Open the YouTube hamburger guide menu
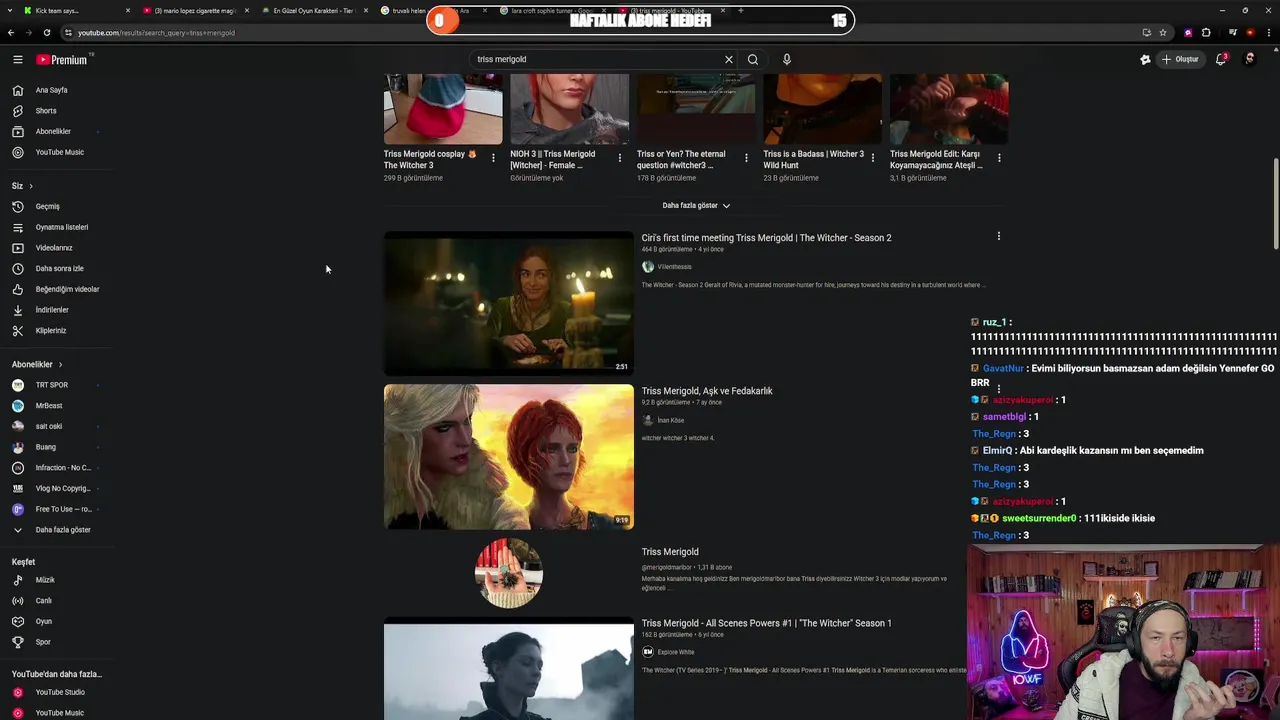Screen dimensions: 1280x720 click(17, 60)
